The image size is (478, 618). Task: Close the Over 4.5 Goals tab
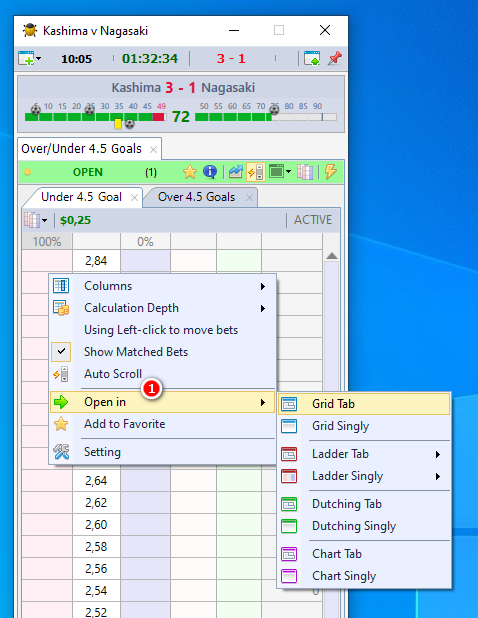click(249, 197)
